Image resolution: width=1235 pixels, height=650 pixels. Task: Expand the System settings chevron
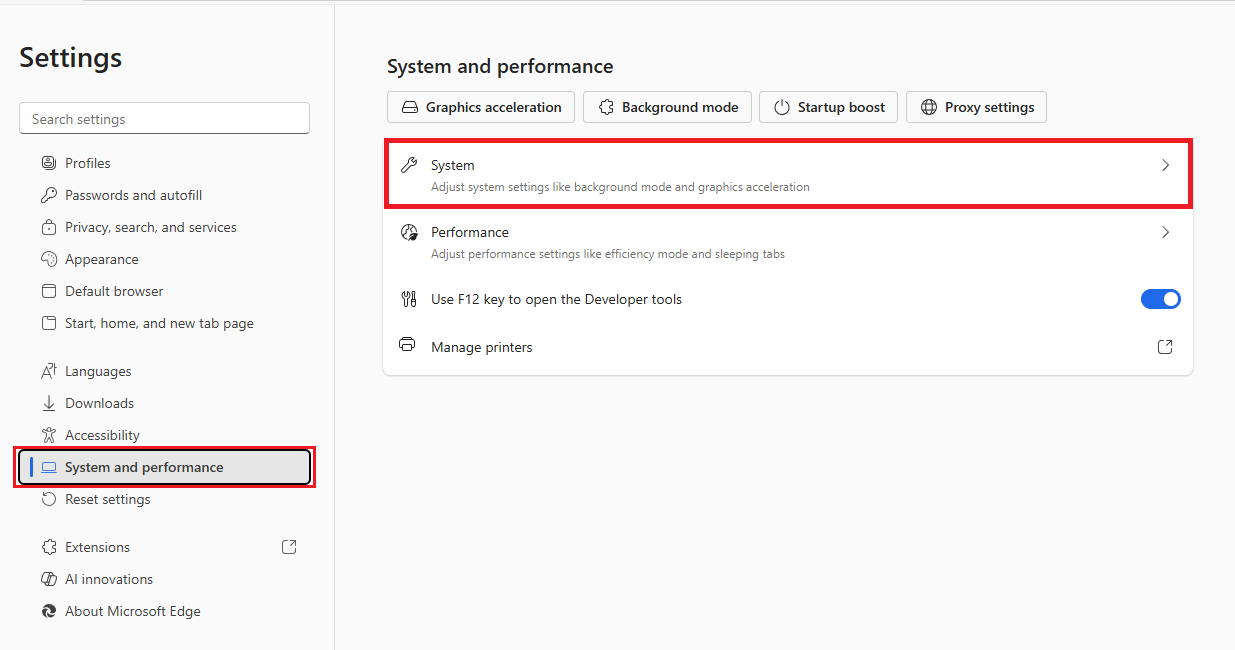(1165, 166)
